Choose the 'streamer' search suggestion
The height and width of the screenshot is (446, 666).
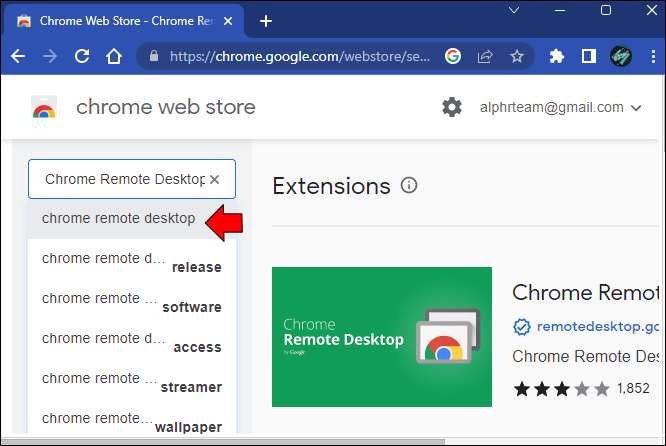click(132, 378)
